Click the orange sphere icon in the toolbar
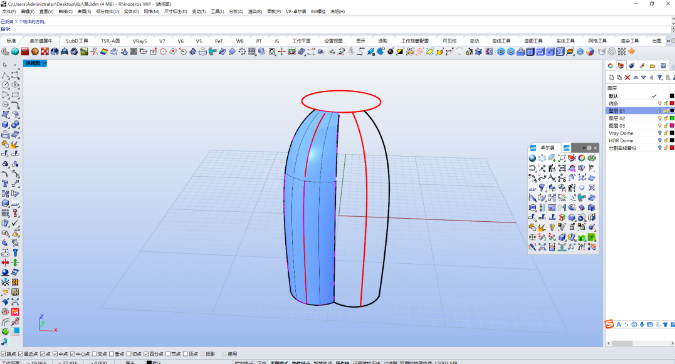The width and height of the screenshot is (675, 364). (35, 52)
